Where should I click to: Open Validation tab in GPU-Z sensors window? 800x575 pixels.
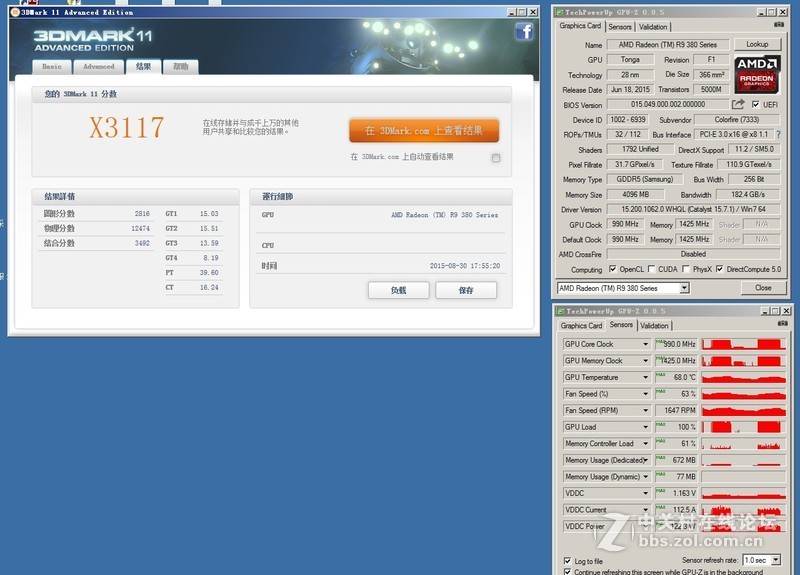click(x=655, y=326)
